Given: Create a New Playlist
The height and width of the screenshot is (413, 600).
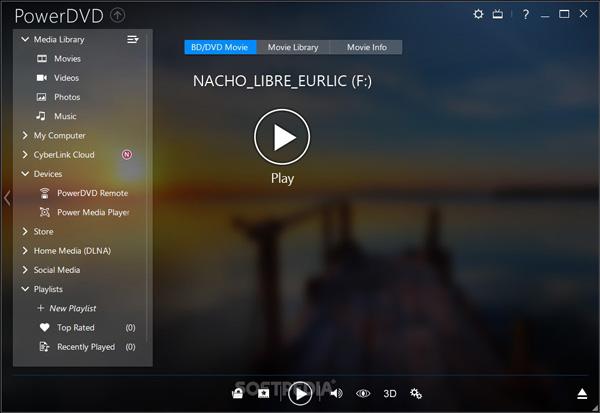Looking at the screenshot, I should (x=67, y=308).
